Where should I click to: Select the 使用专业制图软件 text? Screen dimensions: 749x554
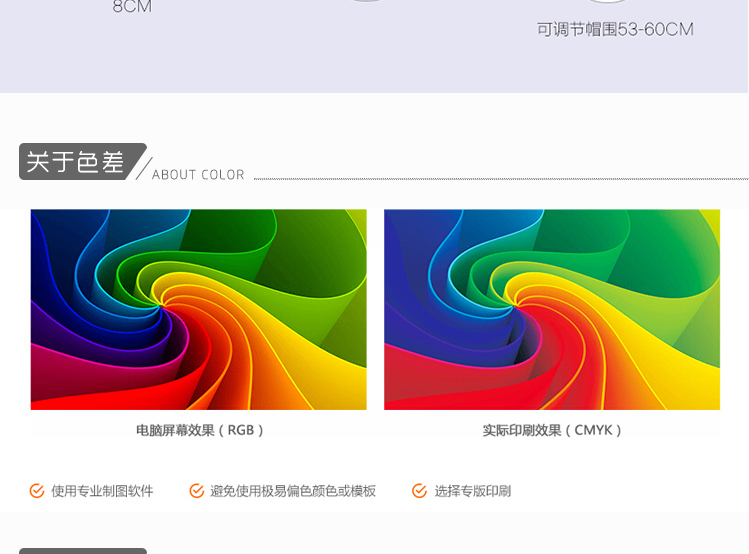coord(102,491)
